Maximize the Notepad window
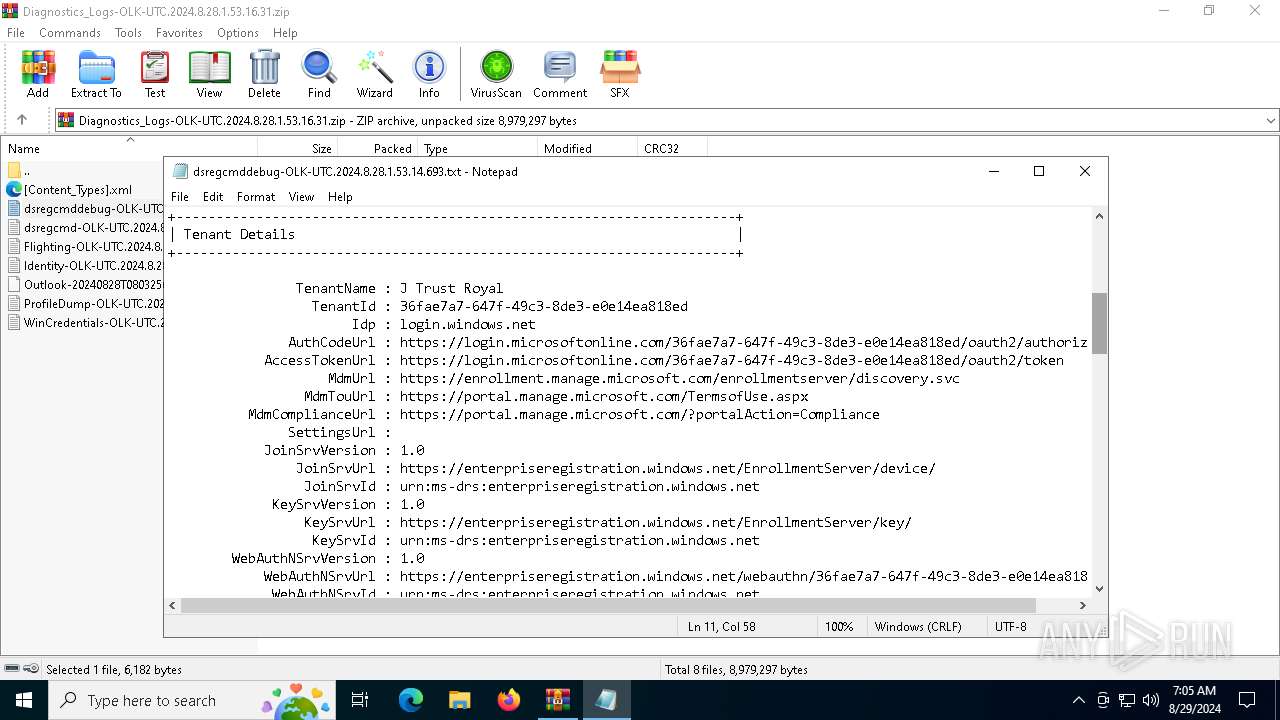The width and height of the screenshot is (1280, 720). point(1039,171)
